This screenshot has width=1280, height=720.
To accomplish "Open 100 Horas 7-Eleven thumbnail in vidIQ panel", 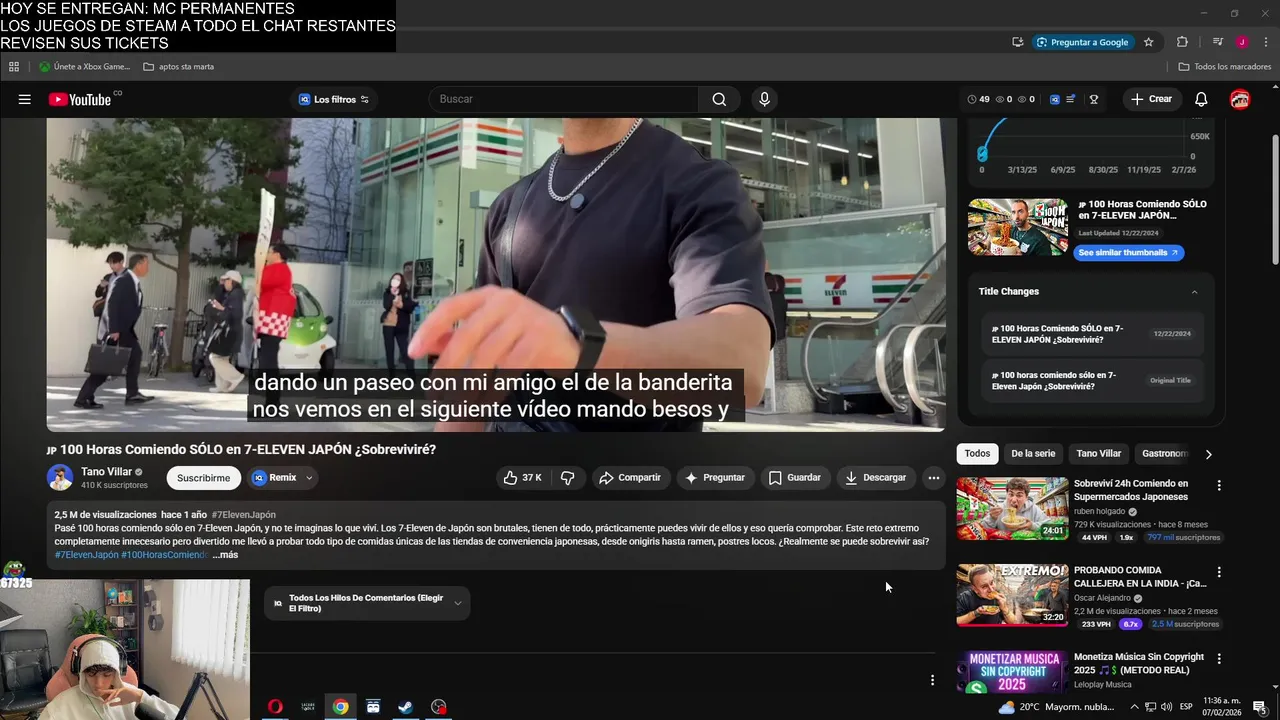I will point(1018,227).
